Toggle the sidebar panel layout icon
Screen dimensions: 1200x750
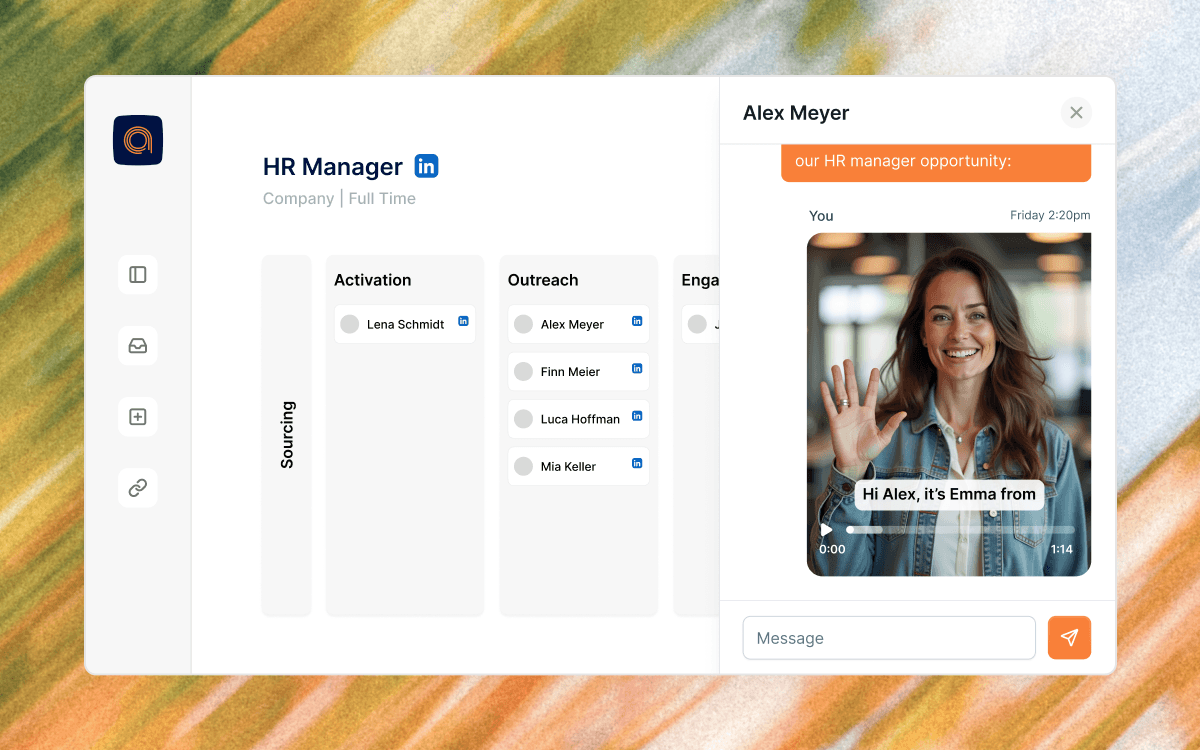[x=138, y=274]
